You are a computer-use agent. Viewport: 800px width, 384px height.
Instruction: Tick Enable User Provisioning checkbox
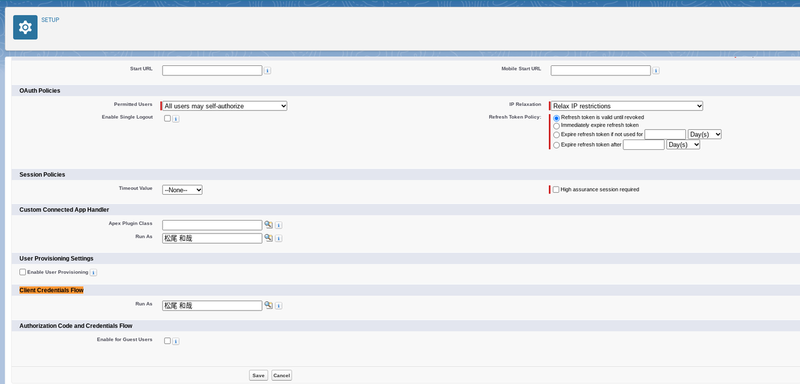[22, 272]
